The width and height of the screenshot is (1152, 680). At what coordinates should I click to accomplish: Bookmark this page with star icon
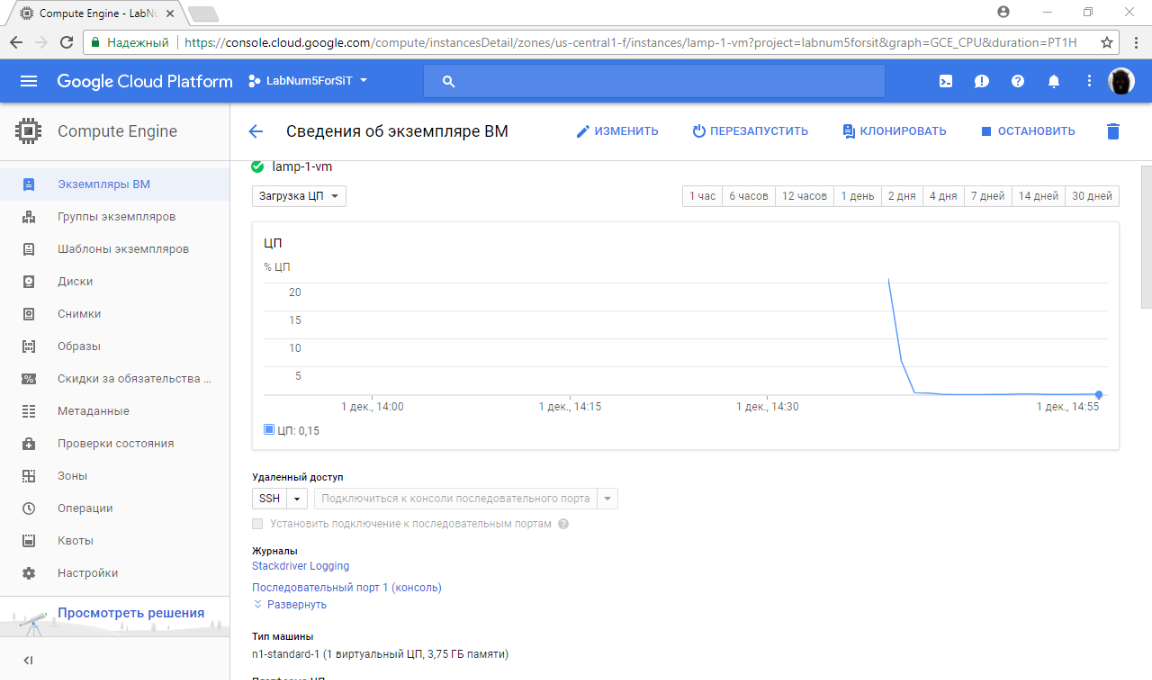1106,43
